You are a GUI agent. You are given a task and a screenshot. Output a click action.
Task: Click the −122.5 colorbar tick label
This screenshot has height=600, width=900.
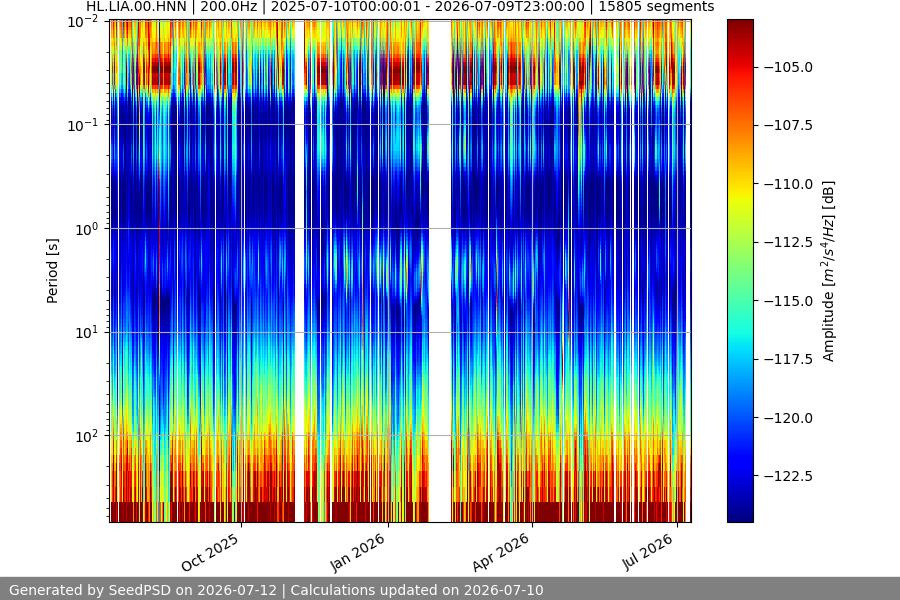click(789, 476)
